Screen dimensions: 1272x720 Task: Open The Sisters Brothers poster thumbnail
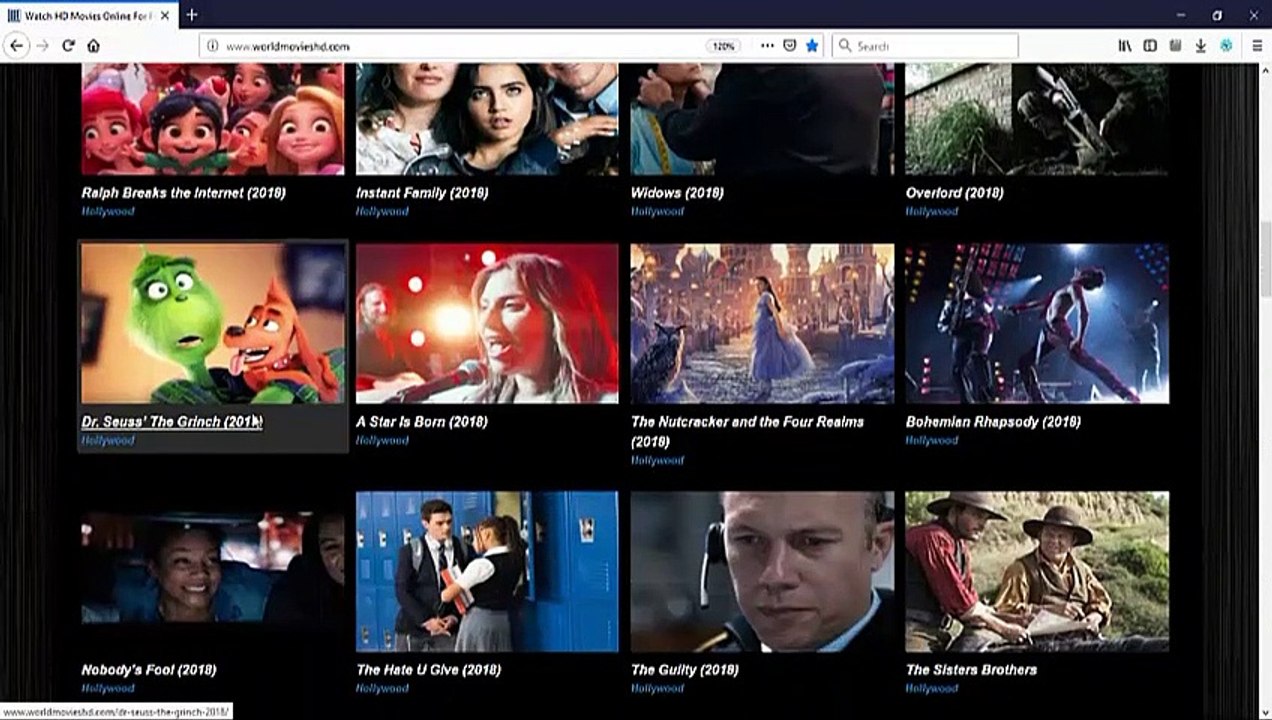(1037, 571)
